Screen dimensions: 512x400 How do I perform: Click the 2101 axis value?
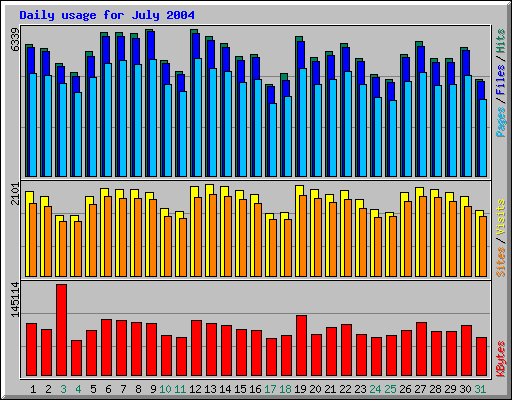[x=15, y=193]
